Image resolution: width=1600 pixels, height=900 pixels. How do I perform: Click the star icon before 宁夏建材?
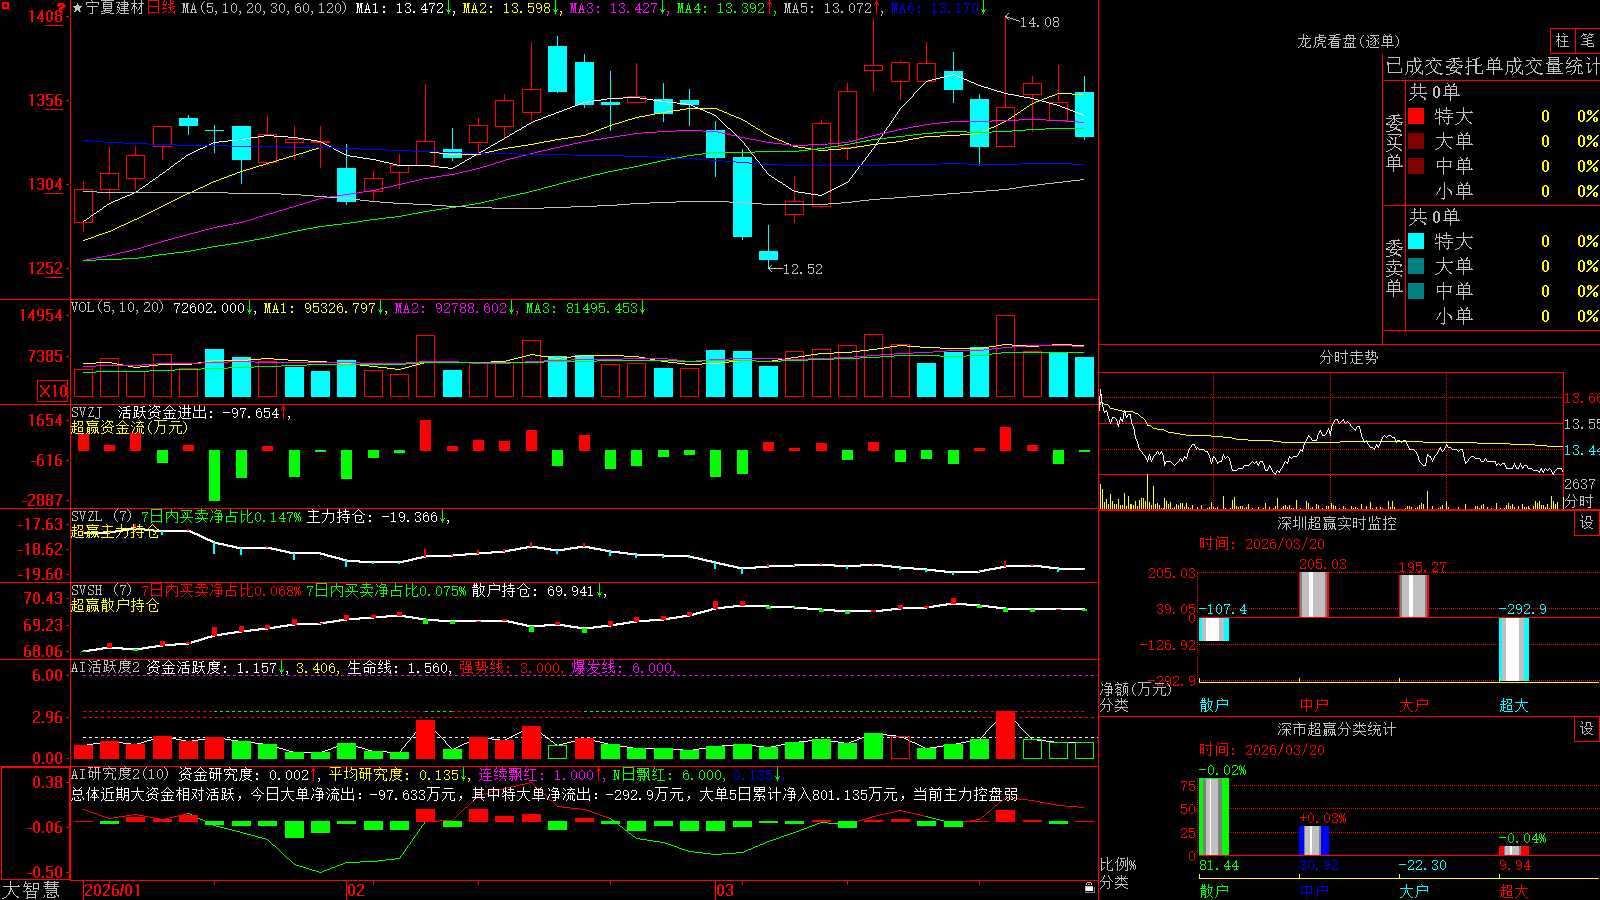pos(77,8)
